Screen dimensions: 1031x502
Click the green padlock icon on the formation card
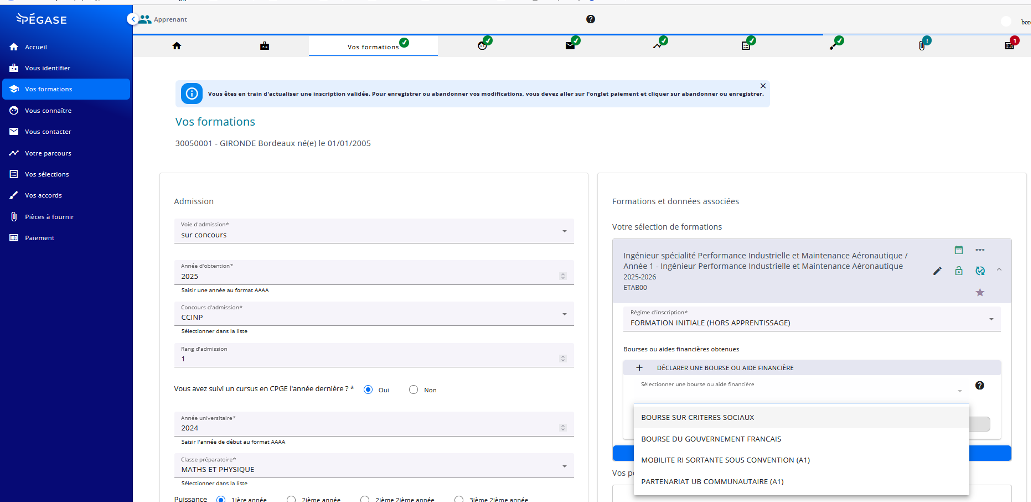pyautogui.click(x=959, y=271)
